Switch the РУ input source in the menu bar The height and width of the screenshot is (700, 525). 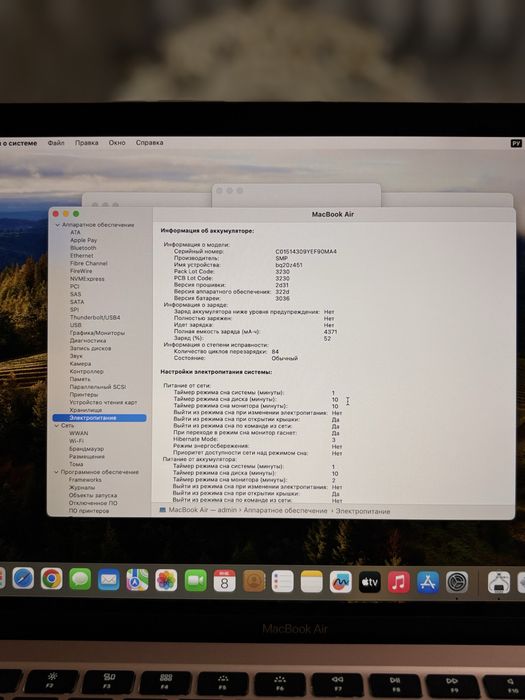click(x=517, y=144)
